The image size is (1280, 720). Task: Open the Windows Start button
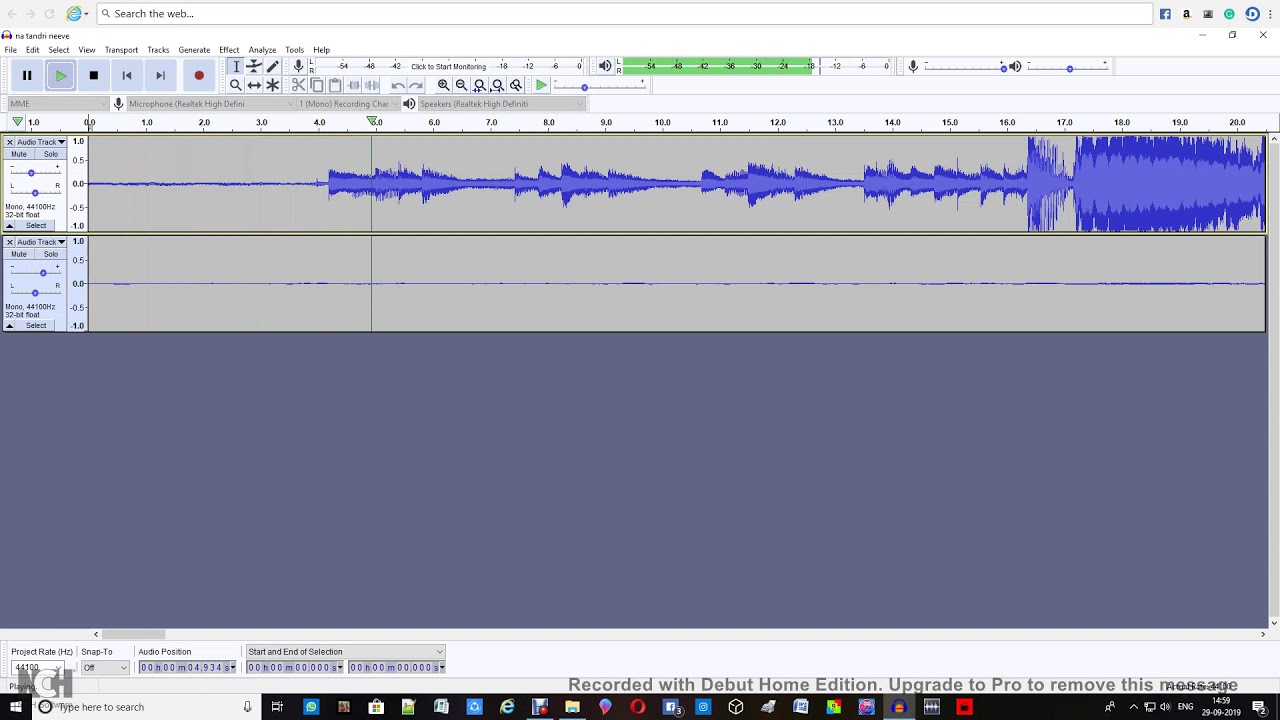coord(15,707)
